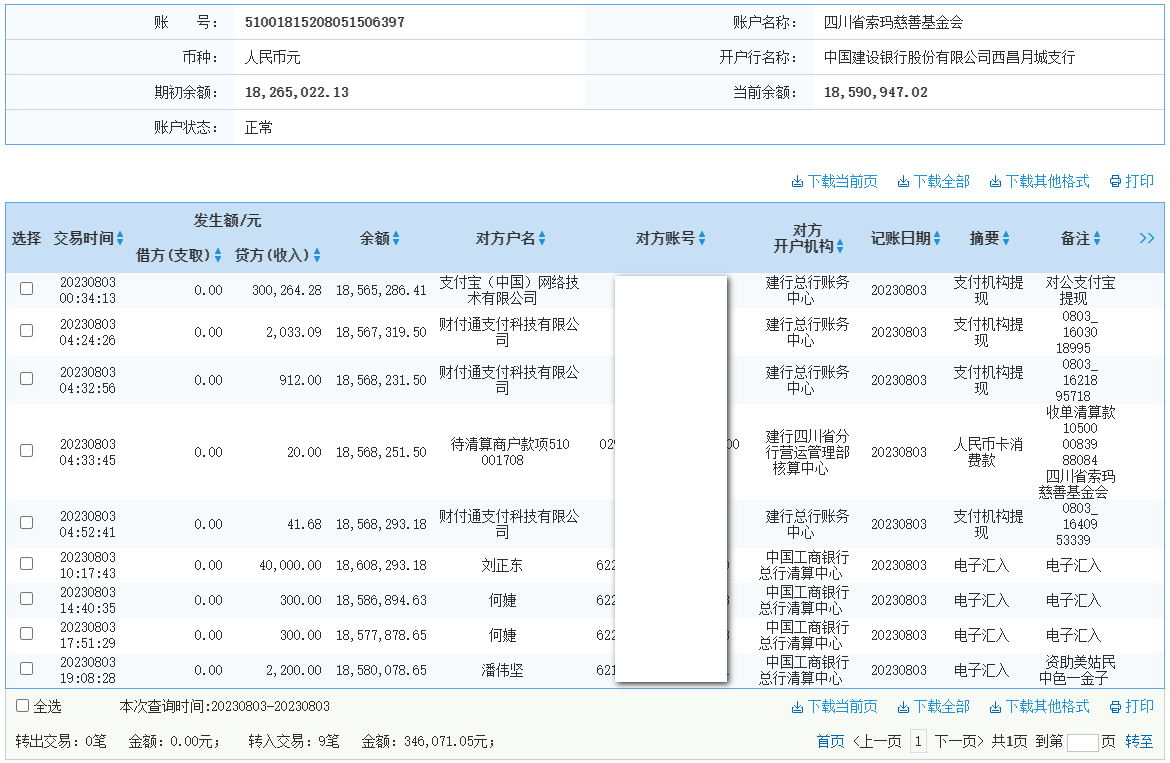Image resolution: width=1170 pixels, height=763 pixels.
Task: Select the 04:24:26 transaction checkbox
Action: coord(27,330)
